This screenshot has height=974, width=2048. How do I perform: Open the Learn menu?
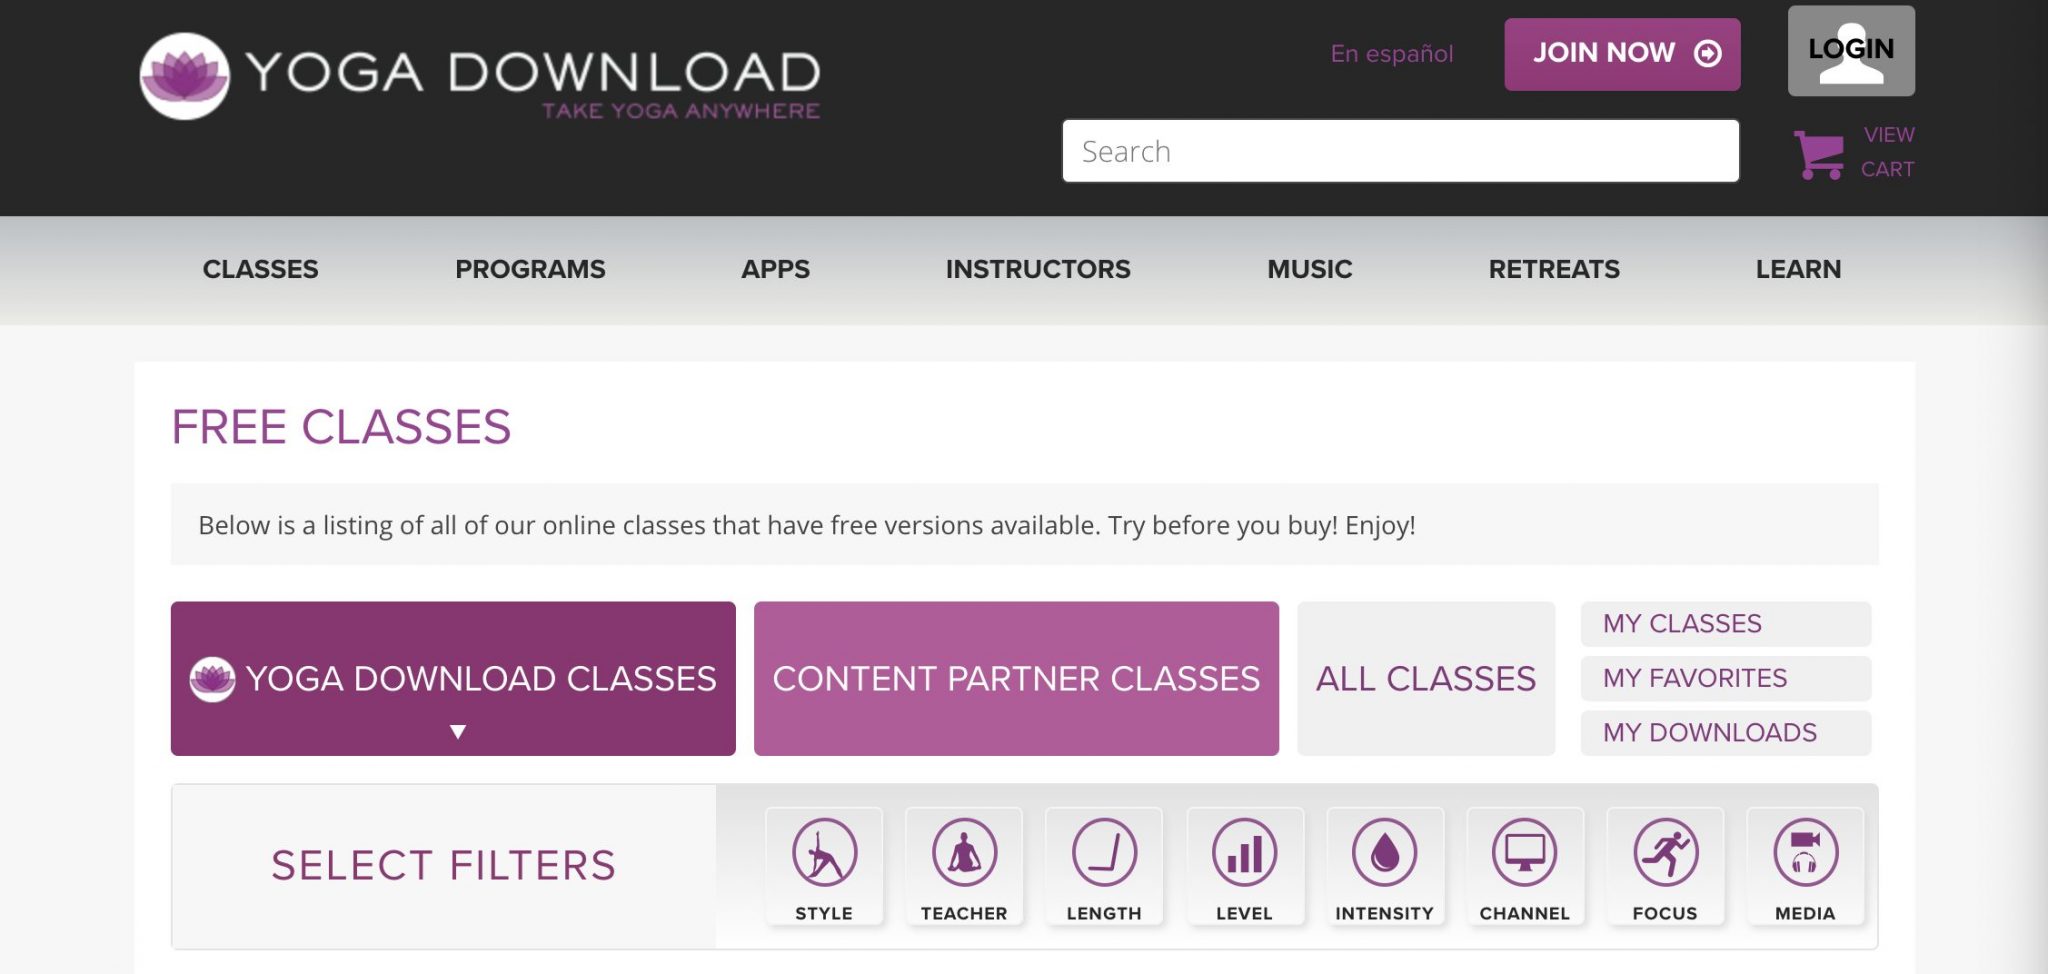pyautogui.click(x=1798, y=269)
